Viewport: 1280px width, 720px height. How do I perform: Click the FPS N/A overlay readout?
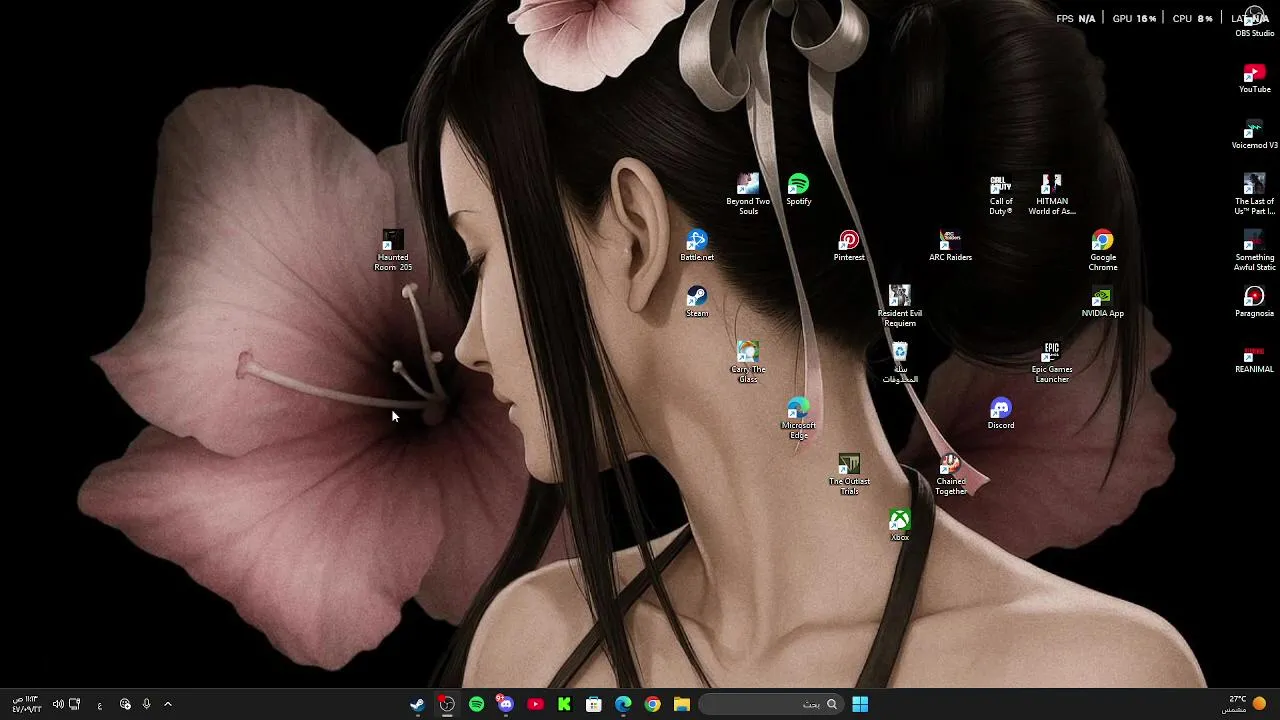[x=1076, y=18]
